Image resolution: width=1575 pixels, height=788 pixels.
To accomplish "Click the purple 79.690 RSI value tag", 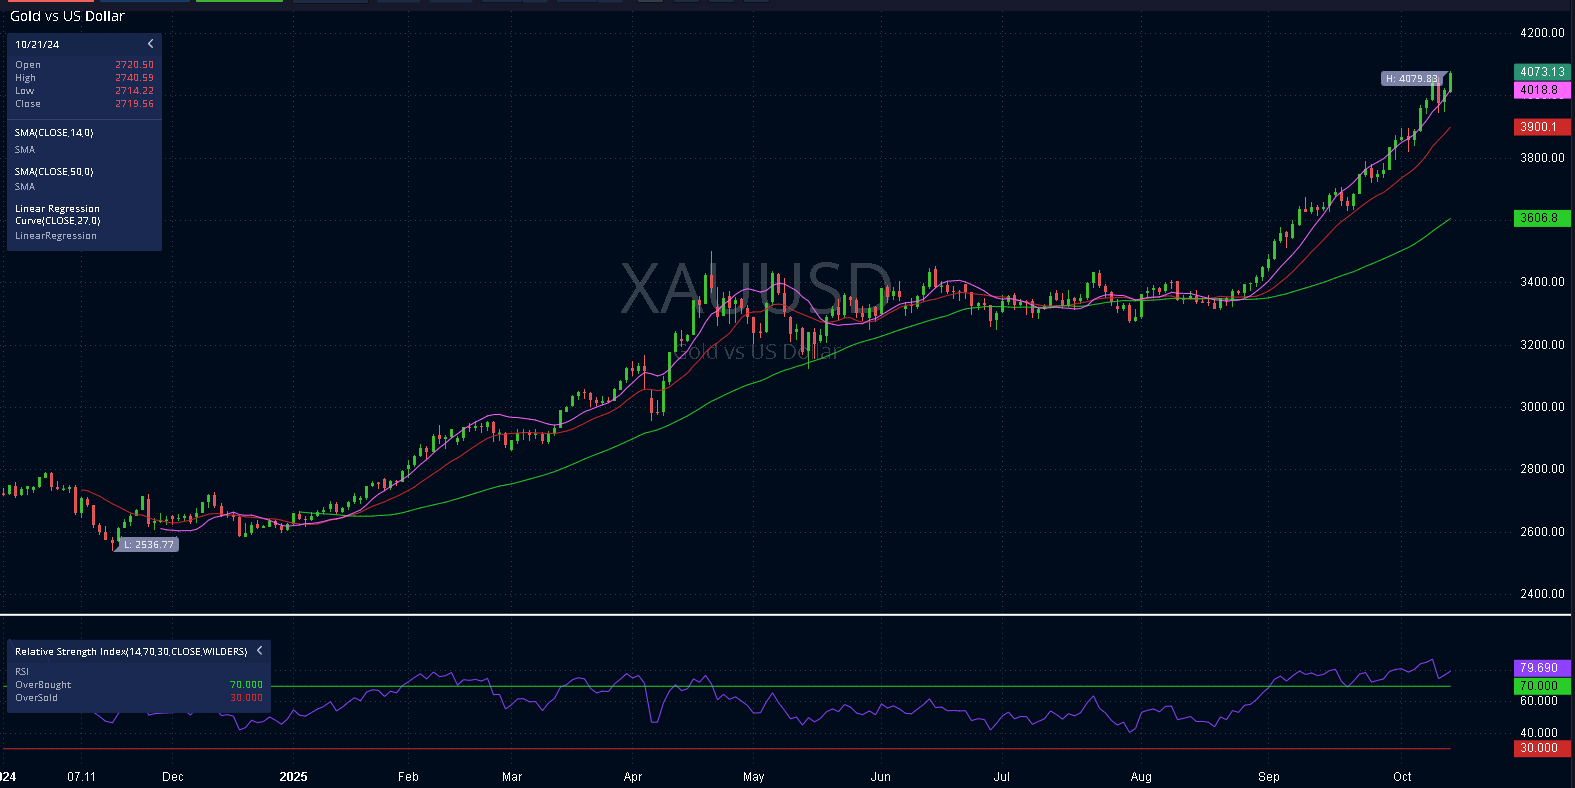I will pos(1541,668).
